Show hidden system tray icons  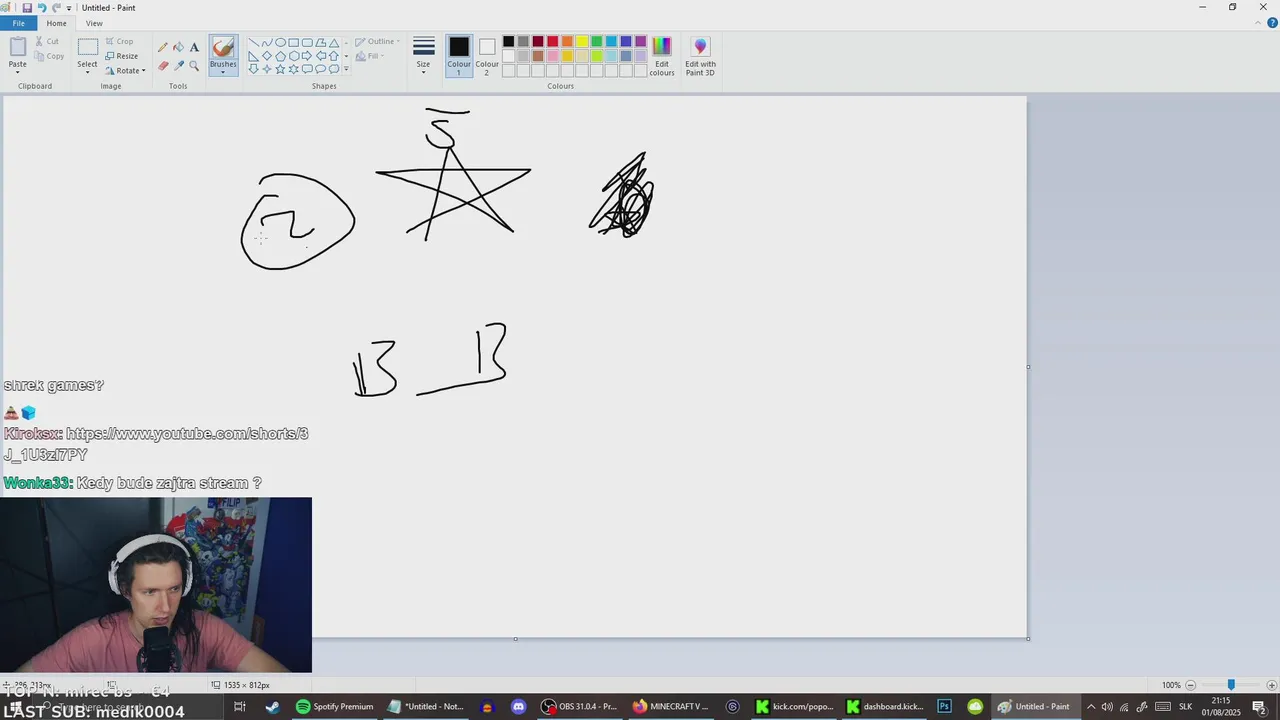click(x=1090, y=707)
